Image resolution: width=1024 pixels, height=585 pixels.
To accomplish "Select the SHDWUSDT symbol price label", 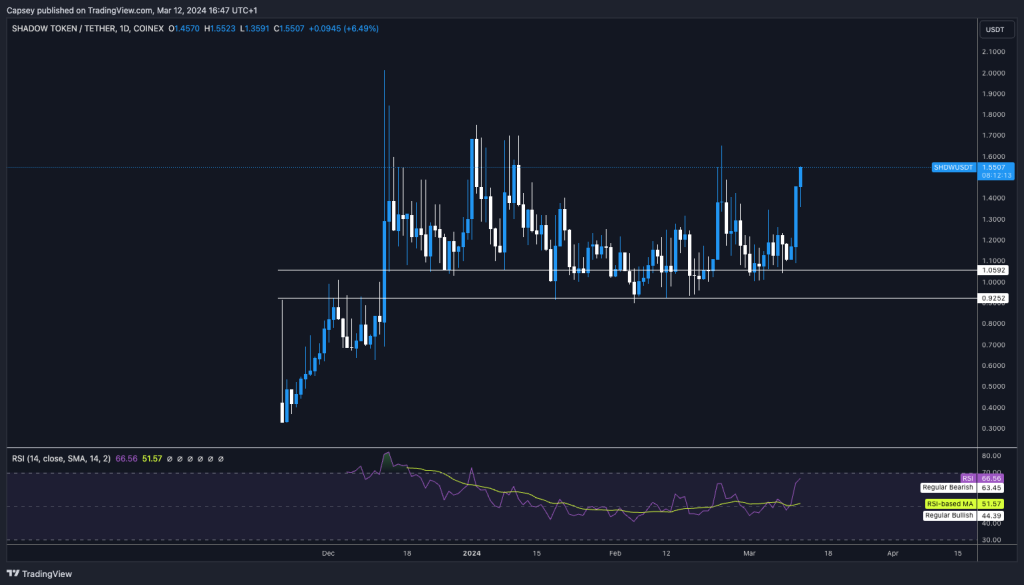I will [x=950, y=167].
